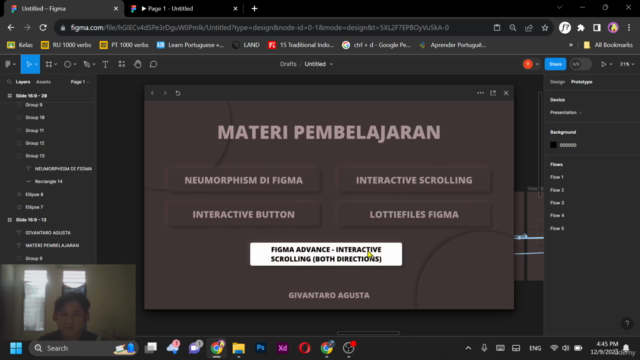Click INTERACTIVE BUTTON in preview

pos(244,214)
